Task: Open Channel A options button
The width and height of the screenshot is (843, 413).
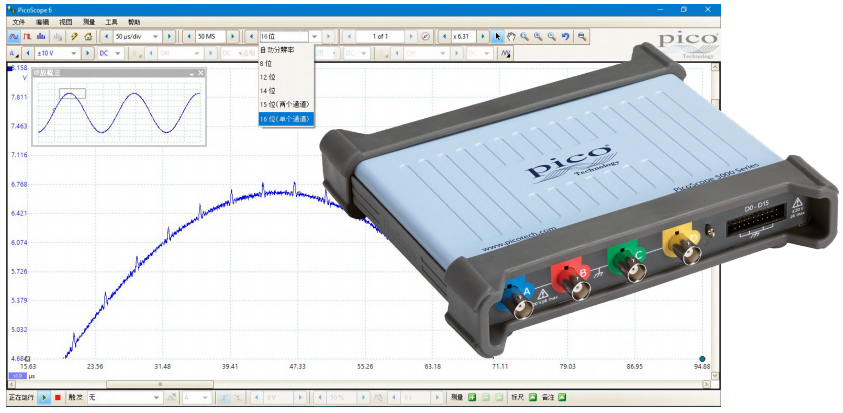Action: click(x=14, y=54)
